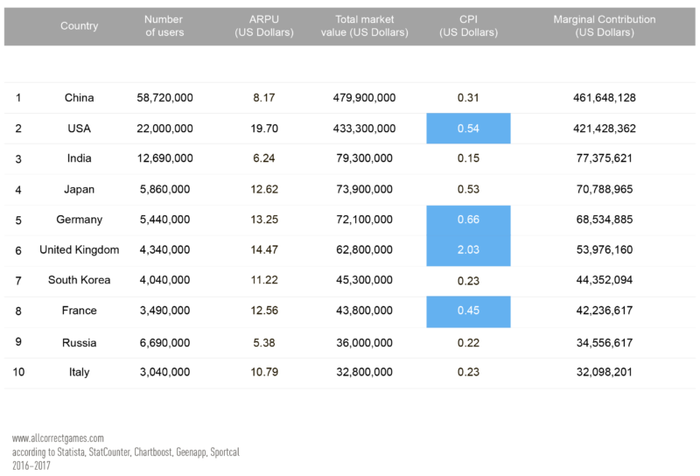This screenshot has width=700, height=476.
Task: Click the CPI (US Dollars) header
Action: coord(468,26)
